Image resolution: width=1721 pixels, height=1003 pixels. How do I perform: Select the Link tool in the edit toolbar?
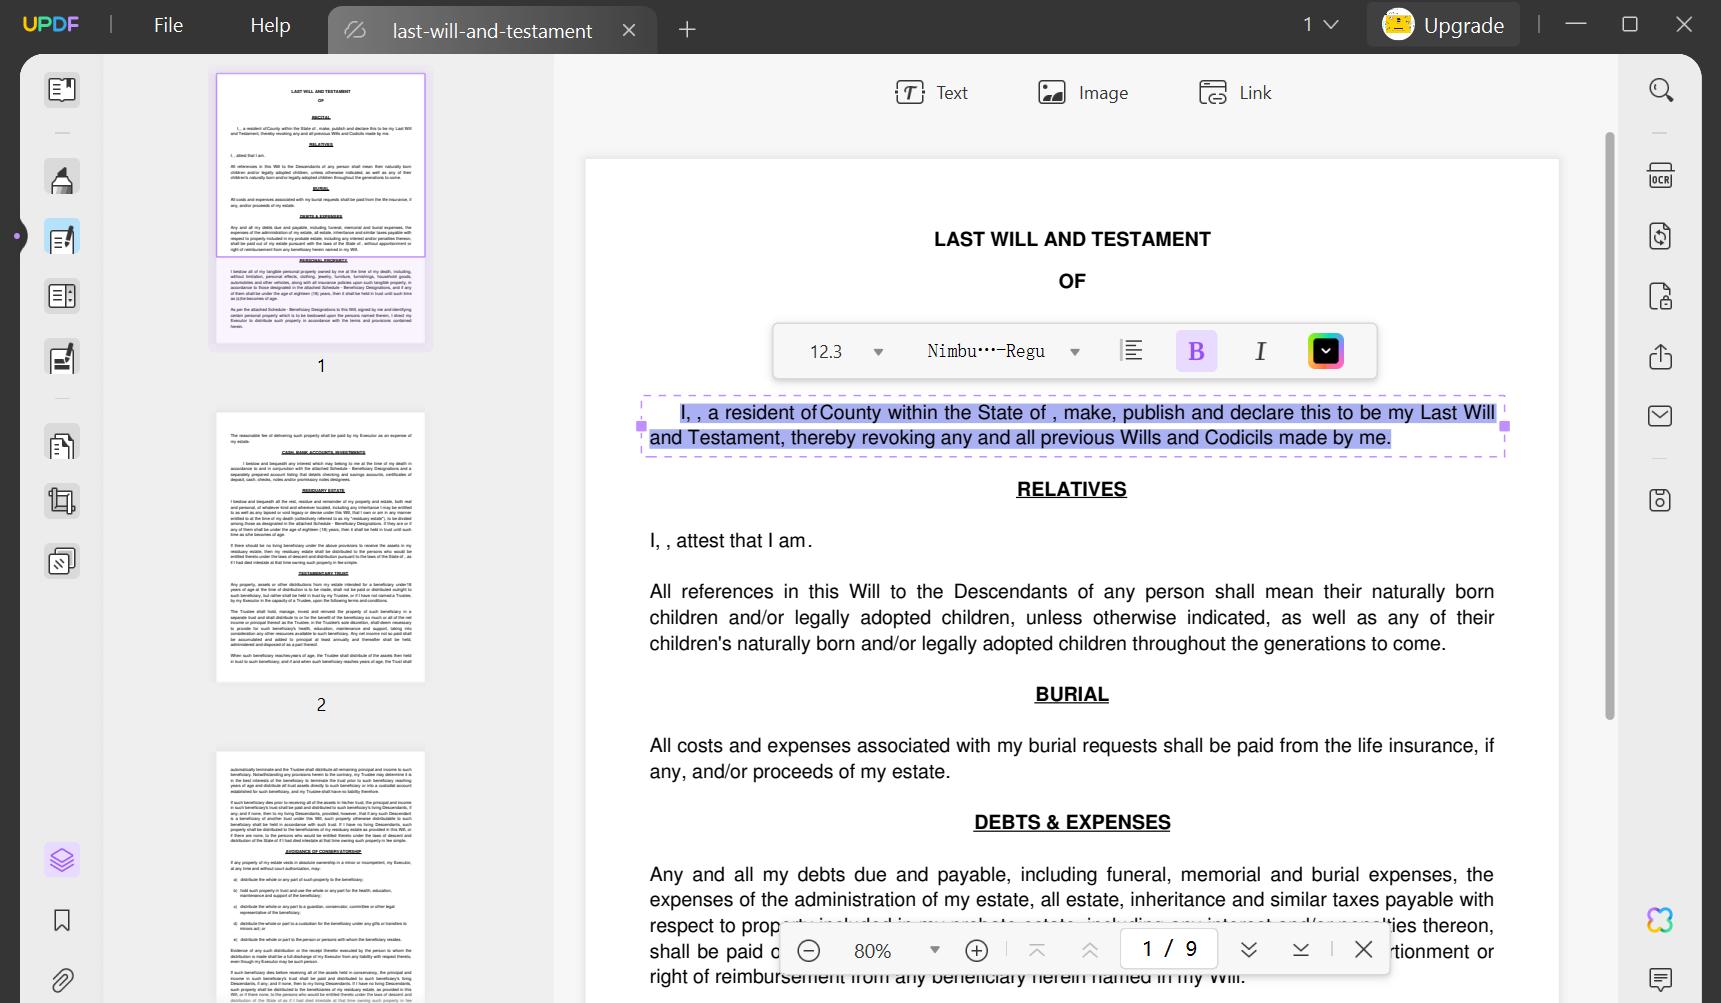[1235, 92]
